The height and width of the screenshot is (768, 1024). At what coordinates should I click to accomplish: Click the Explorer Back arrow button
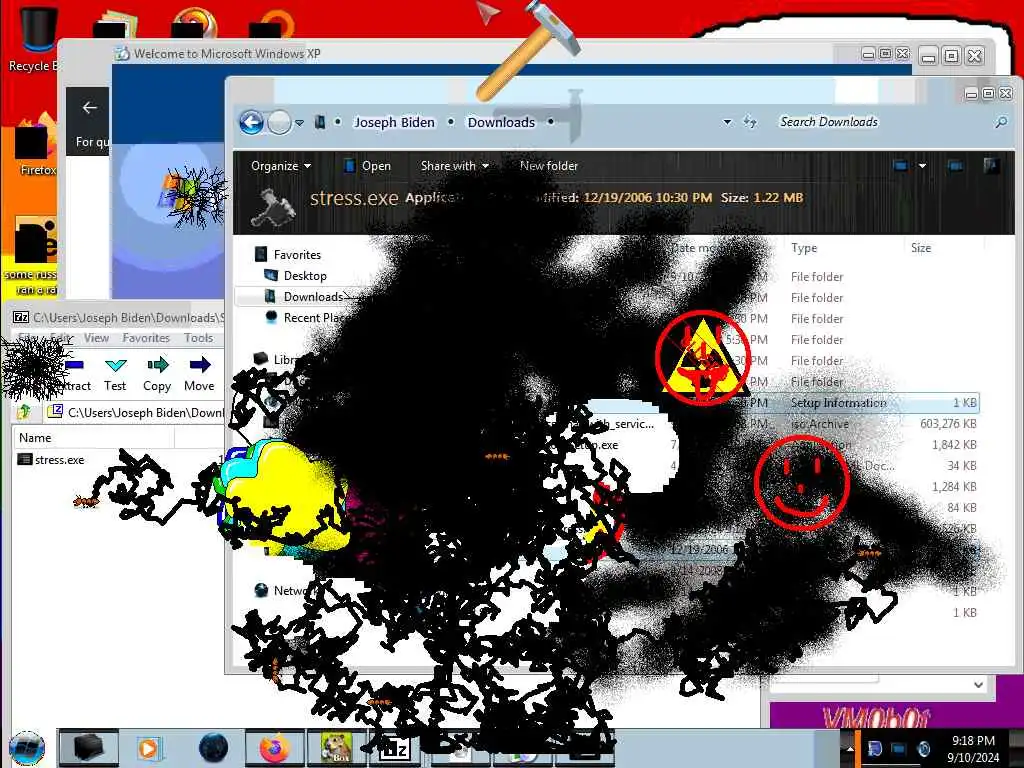point(251,122)
